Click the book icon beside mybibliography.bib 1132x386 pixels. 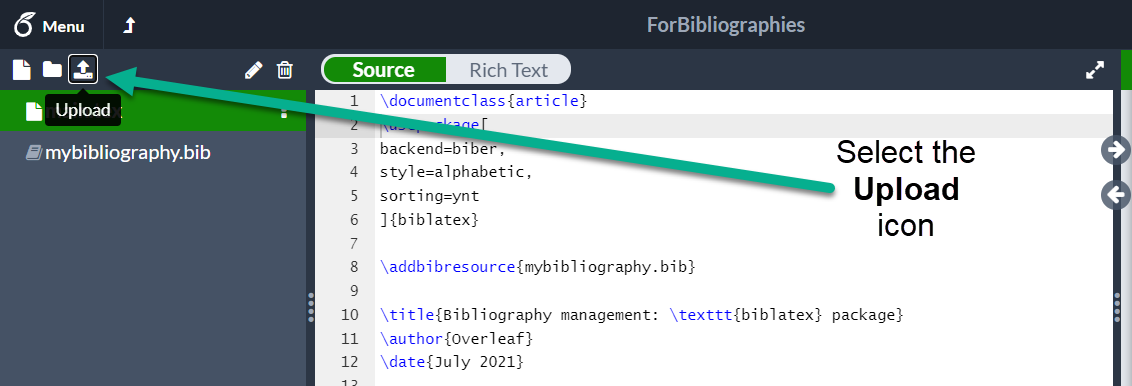(33, 153)
